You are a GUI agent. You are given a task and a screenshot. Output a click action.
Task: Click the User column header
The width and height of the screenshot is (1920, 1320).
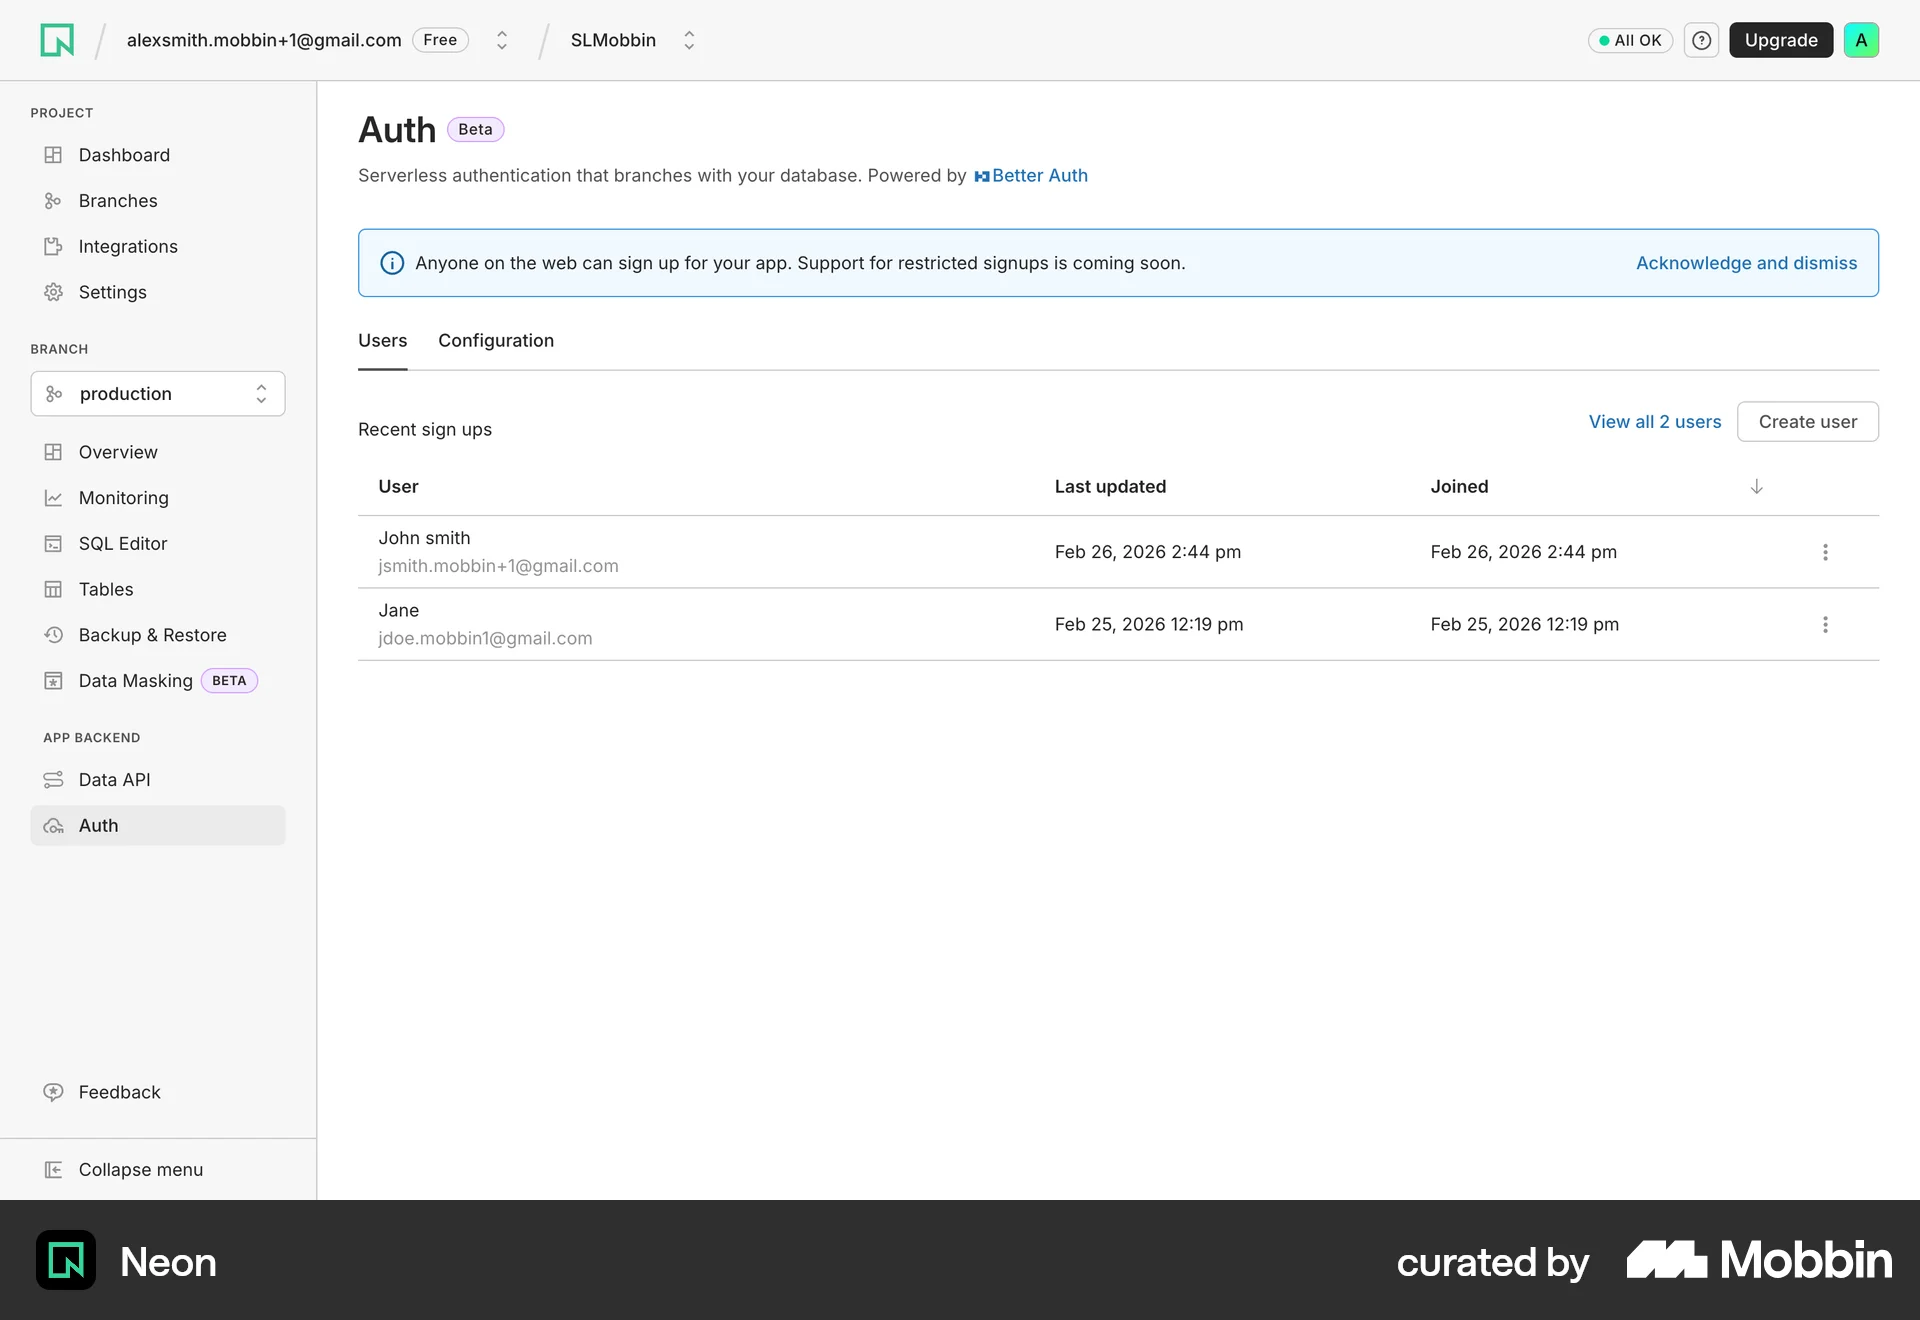tap(398, 487)
